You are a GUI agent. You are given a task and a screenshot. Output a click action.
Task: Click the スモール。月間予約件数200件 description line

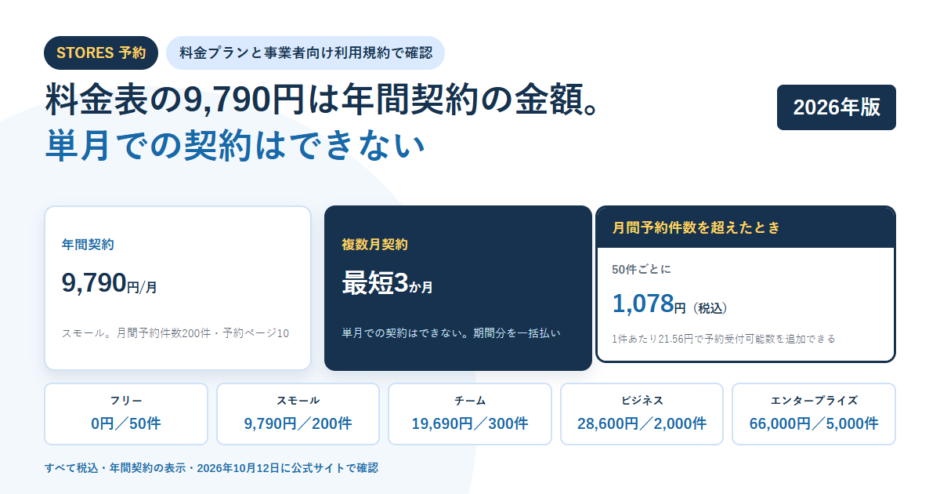[175, 333]
